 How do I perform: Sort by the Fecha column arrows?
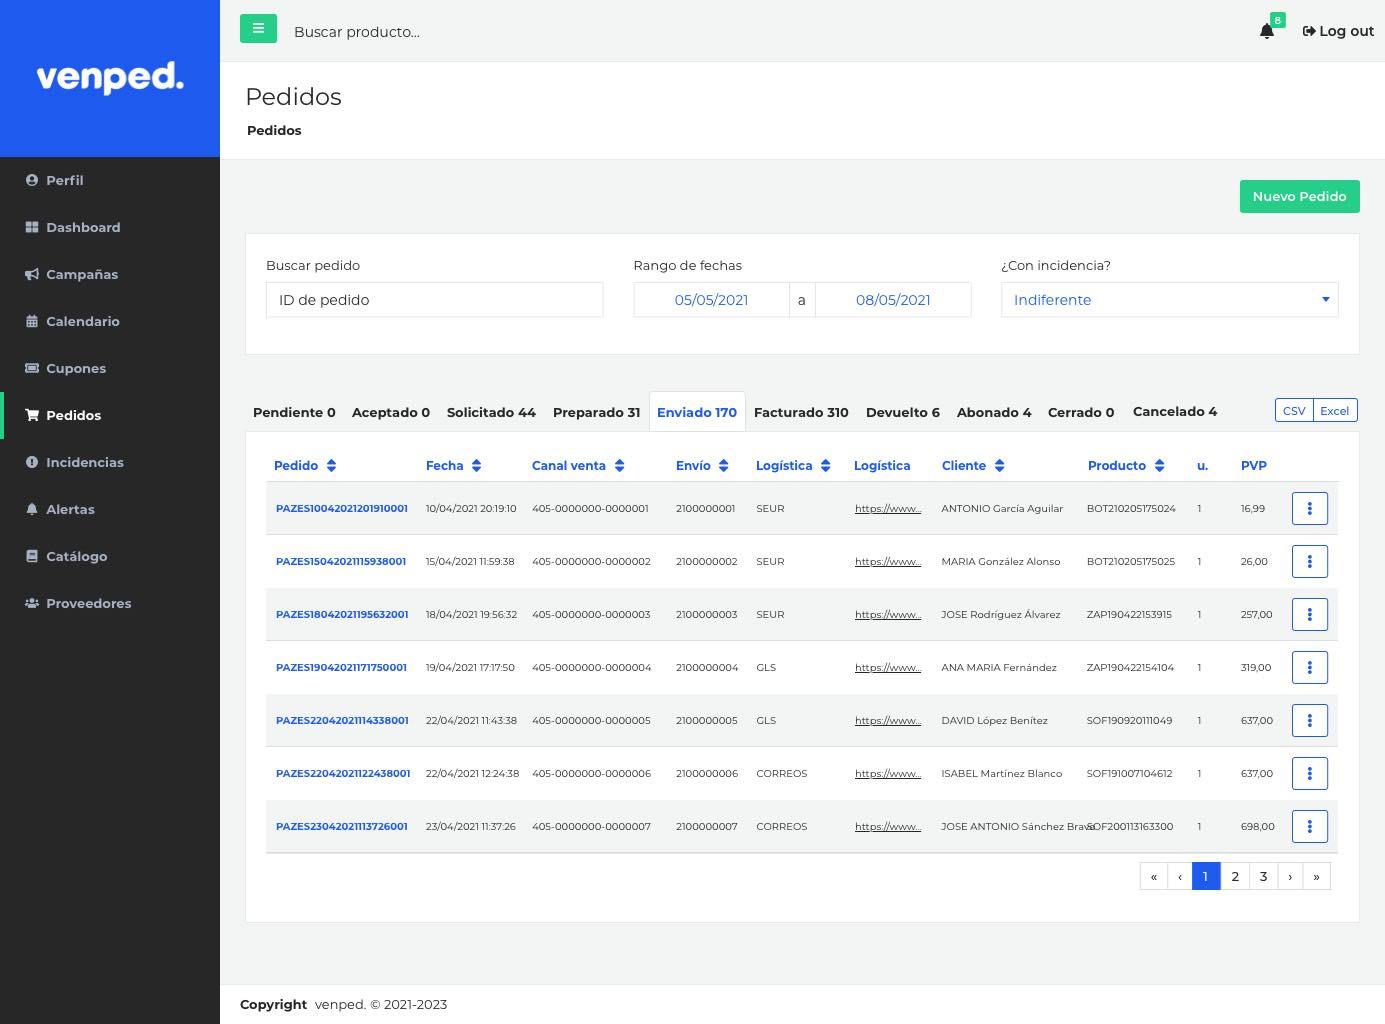[476, 466]
